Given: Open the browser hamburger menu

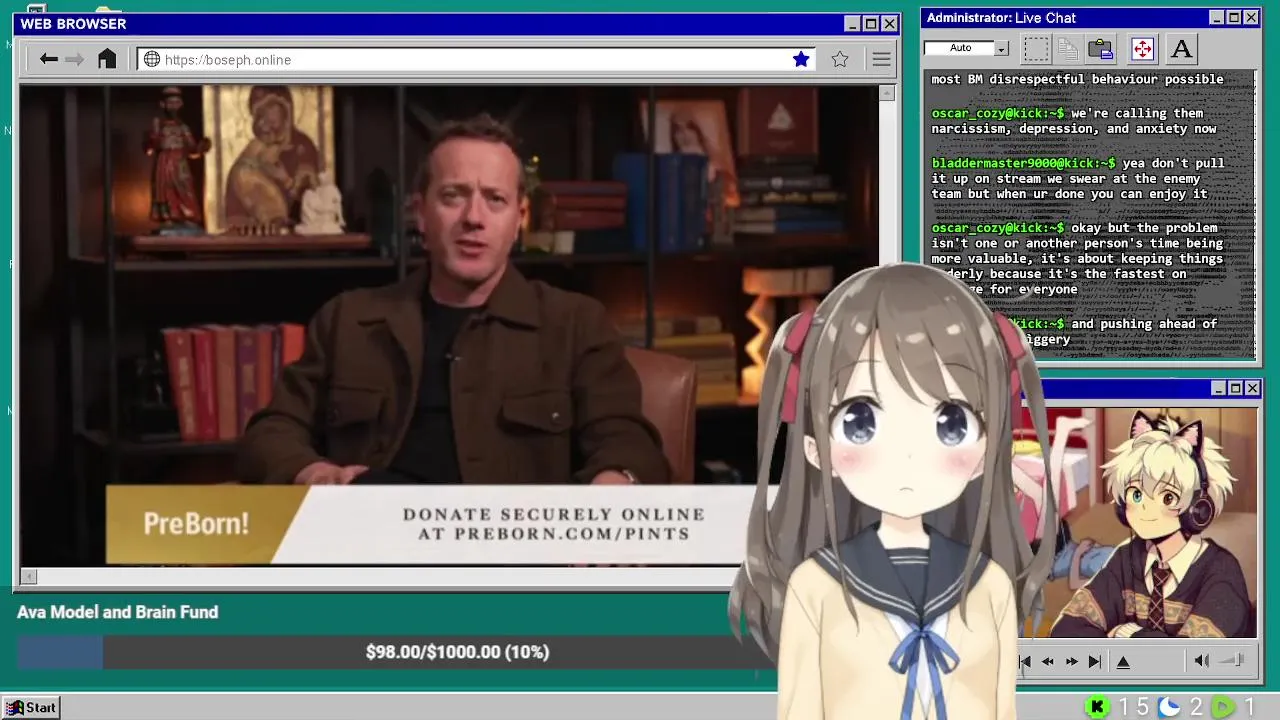Looking at the screenshot, I should (881, 60).
